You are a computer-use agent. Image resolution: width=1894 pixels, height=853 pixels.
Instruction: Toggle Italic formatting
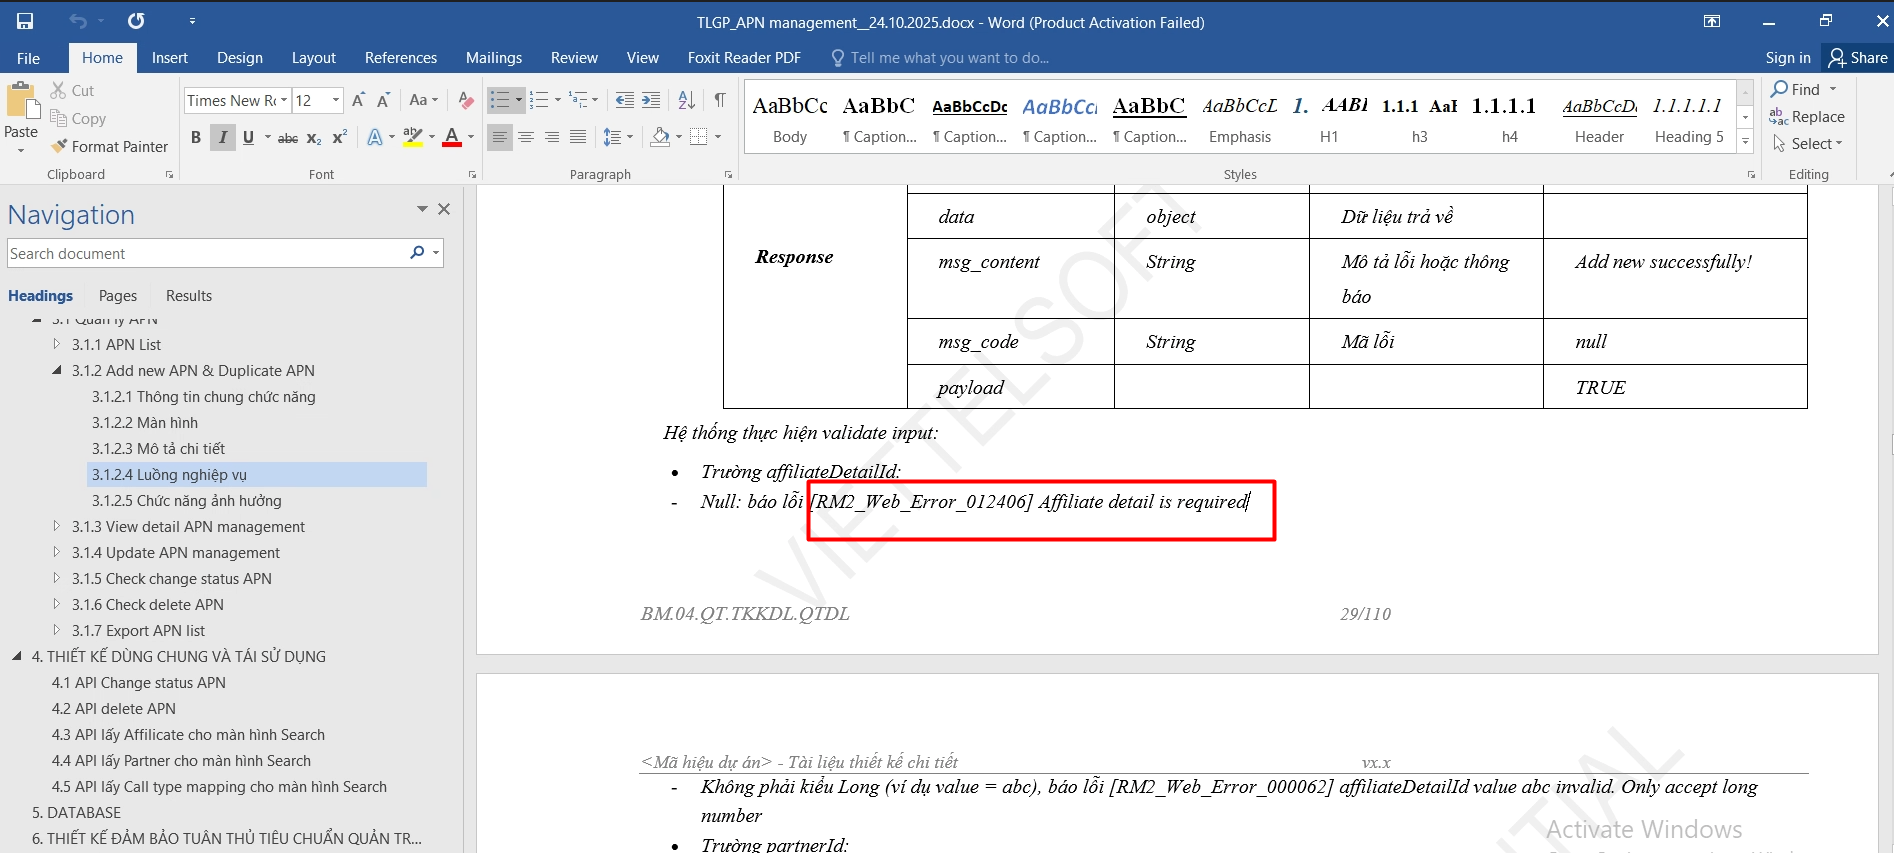[x=222, y=137]
